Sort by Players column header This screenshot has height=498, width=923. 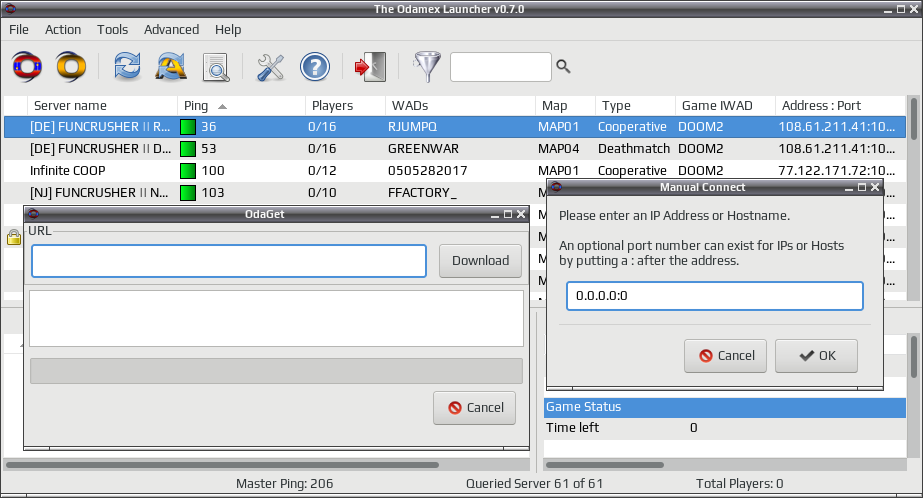point(345,105)
